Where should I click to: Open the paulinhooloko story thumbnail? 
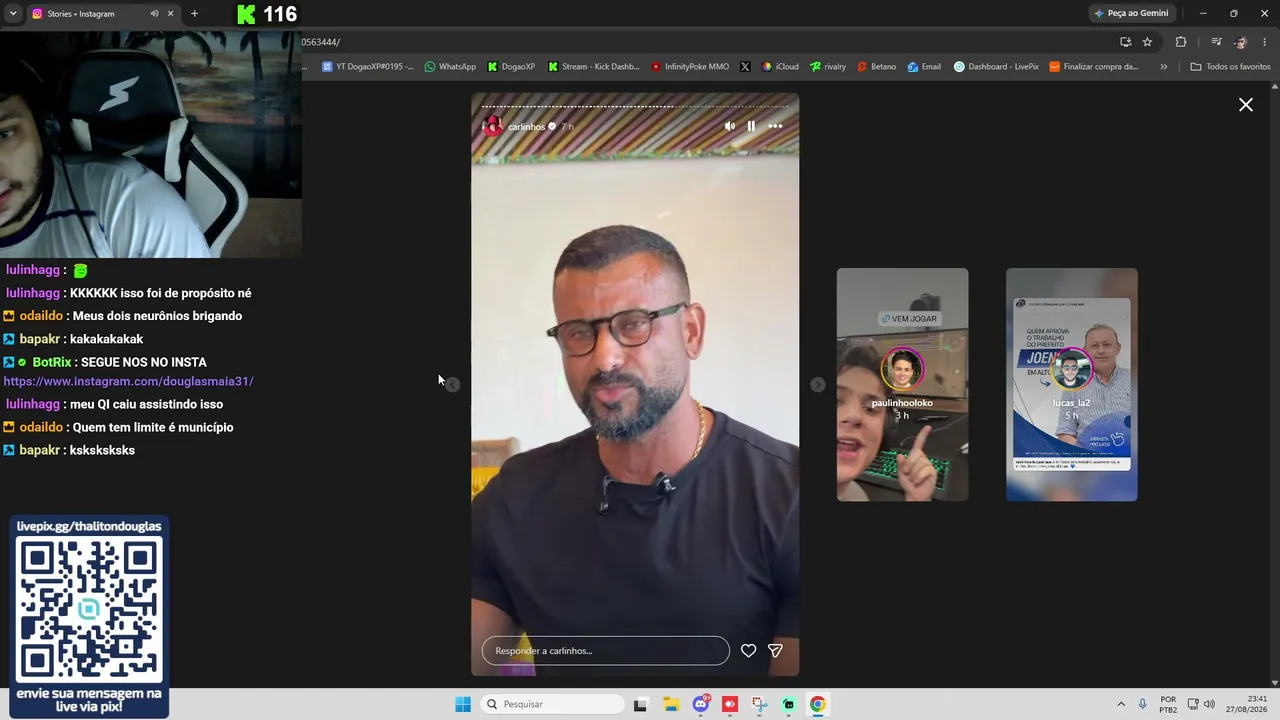tap(902, 385)
